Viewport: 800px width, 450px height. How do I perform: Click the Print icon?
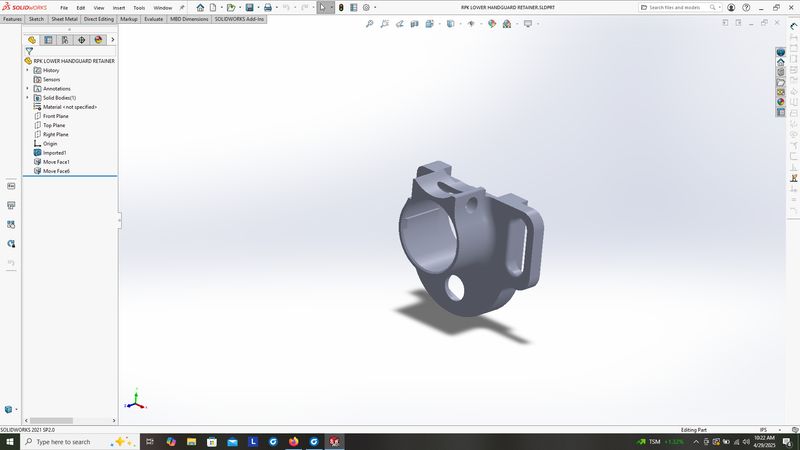[x=267, y=7]
